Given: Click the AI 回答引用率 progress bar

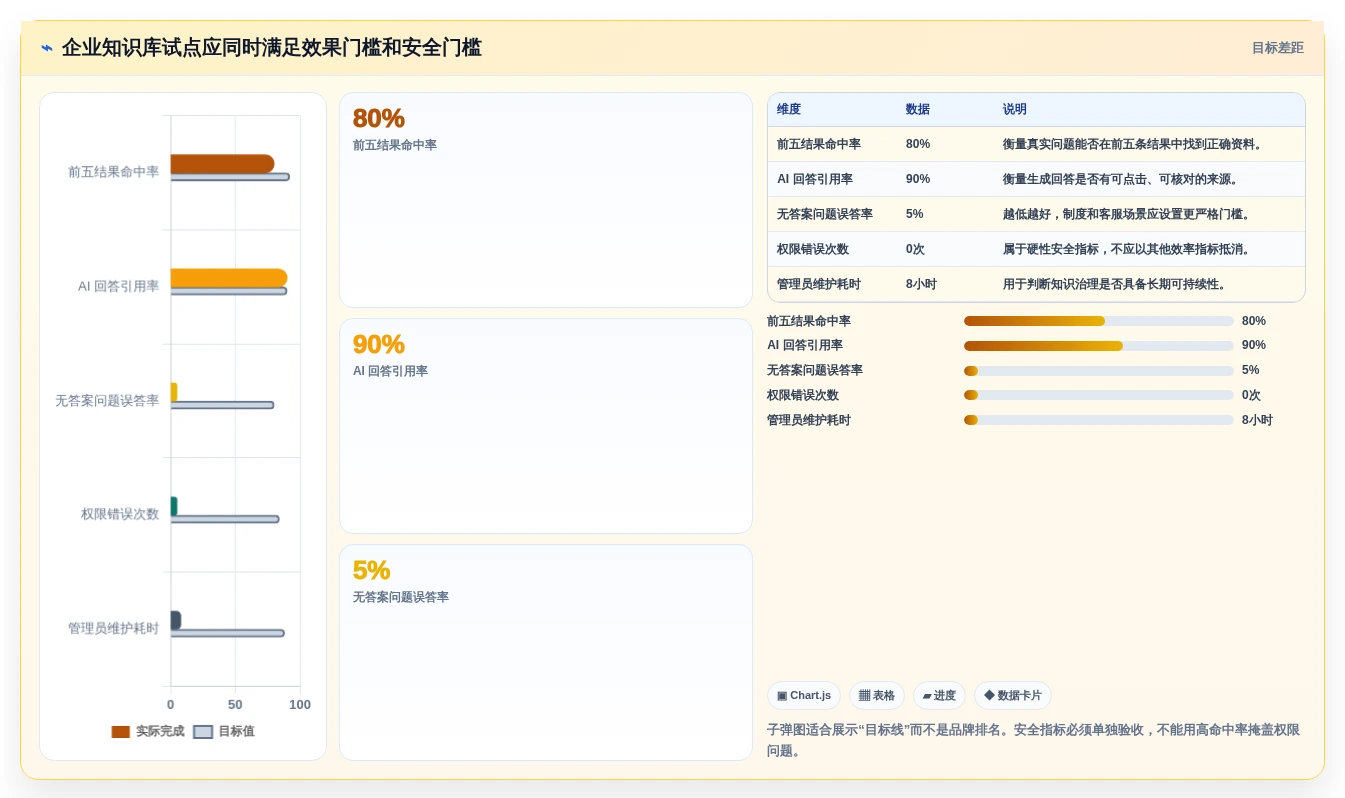Looking at the screenshot, I should point(1099,346).
